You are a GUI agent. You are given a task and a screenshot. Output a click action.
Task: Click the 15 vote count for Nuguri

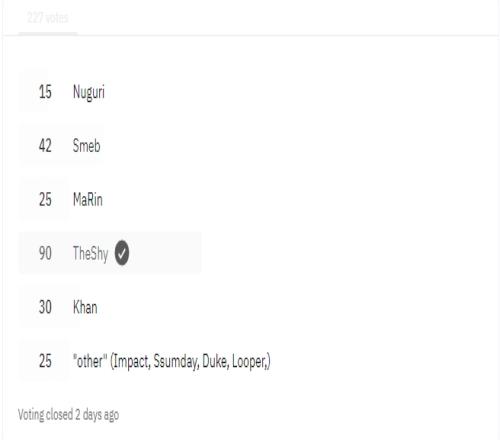click(x=45, y=92)
